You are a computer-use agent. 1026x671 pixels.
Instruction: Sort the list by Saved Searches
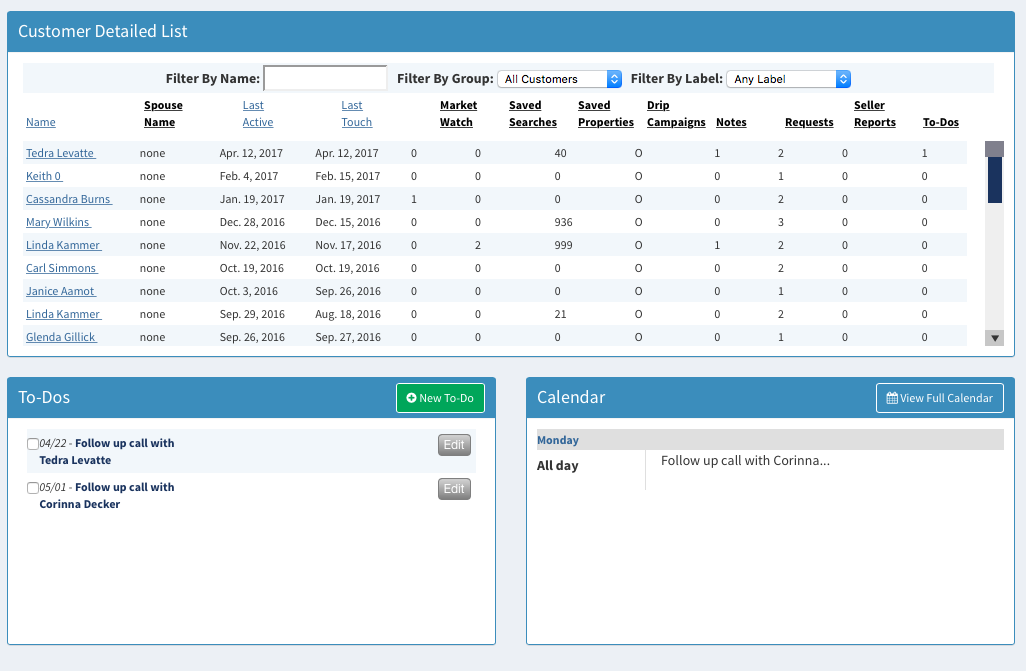tap(532, 113)
